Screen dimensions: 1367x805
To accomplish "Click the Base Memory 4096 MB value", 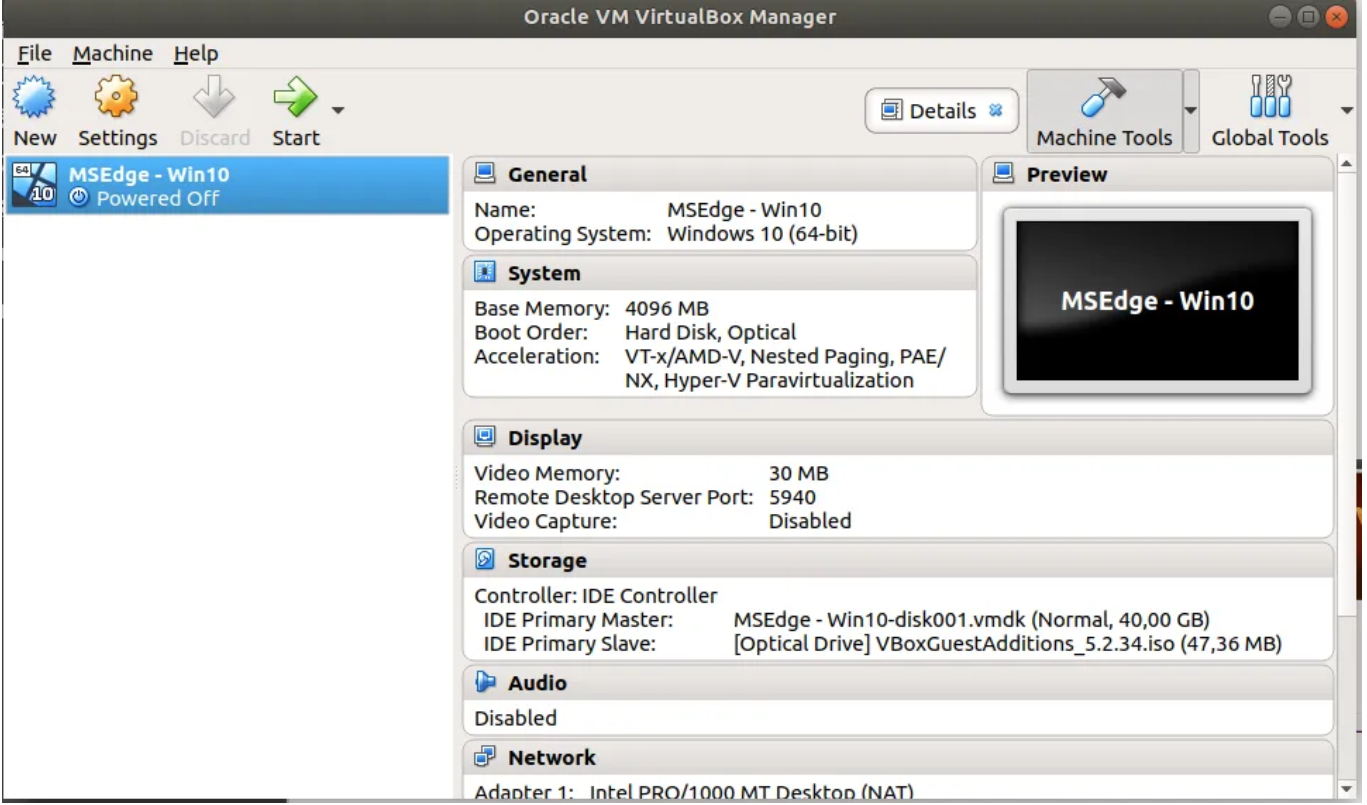I will pyautogui.click(x=666, y=309).
